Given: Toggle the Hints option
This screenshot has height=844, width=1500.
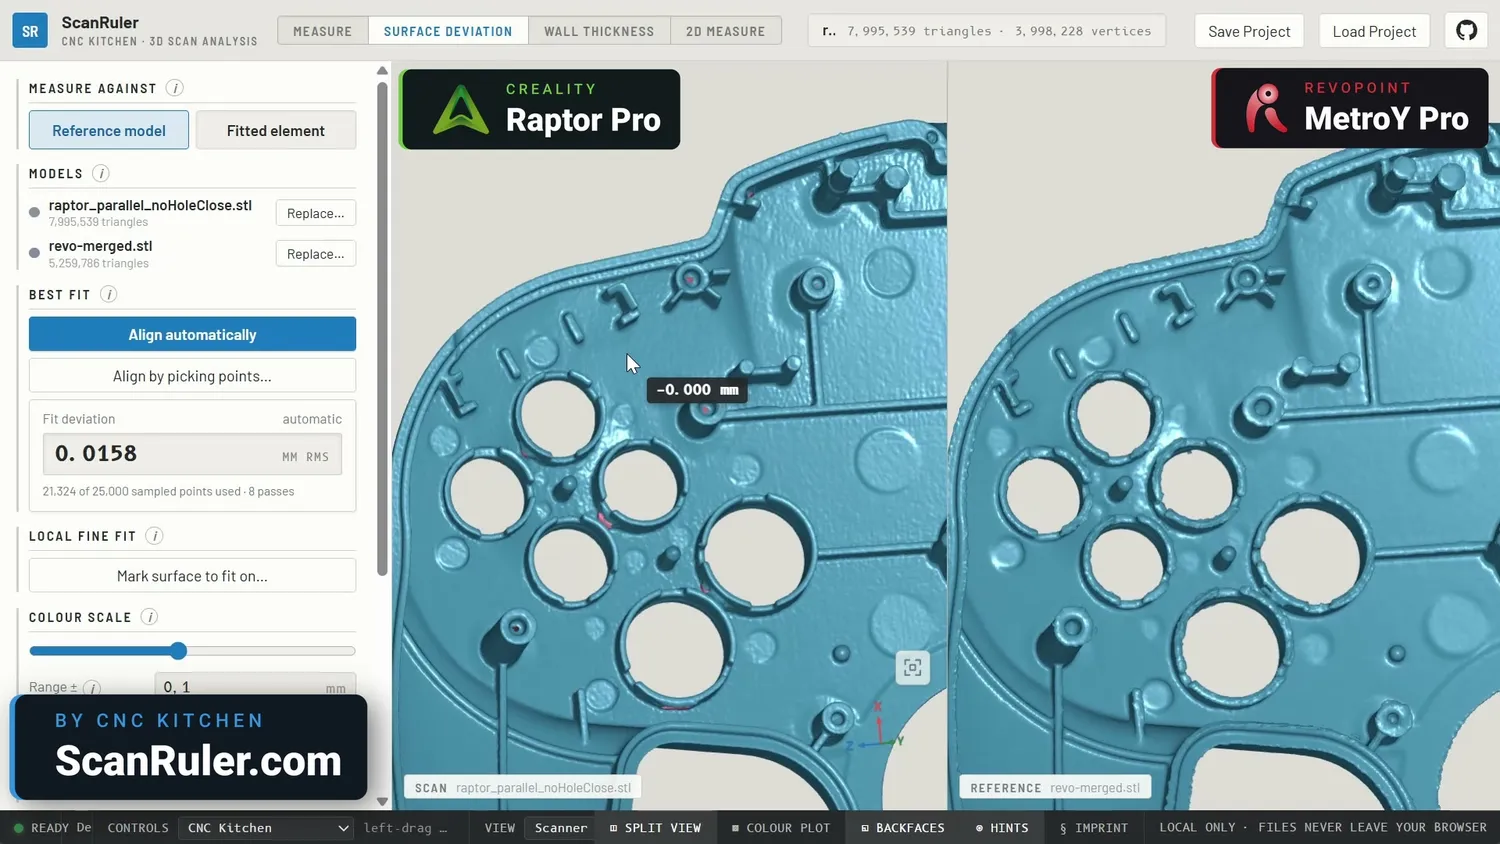Looking at the screenshot, I should pyautogui.click(x=1002, y=828).
